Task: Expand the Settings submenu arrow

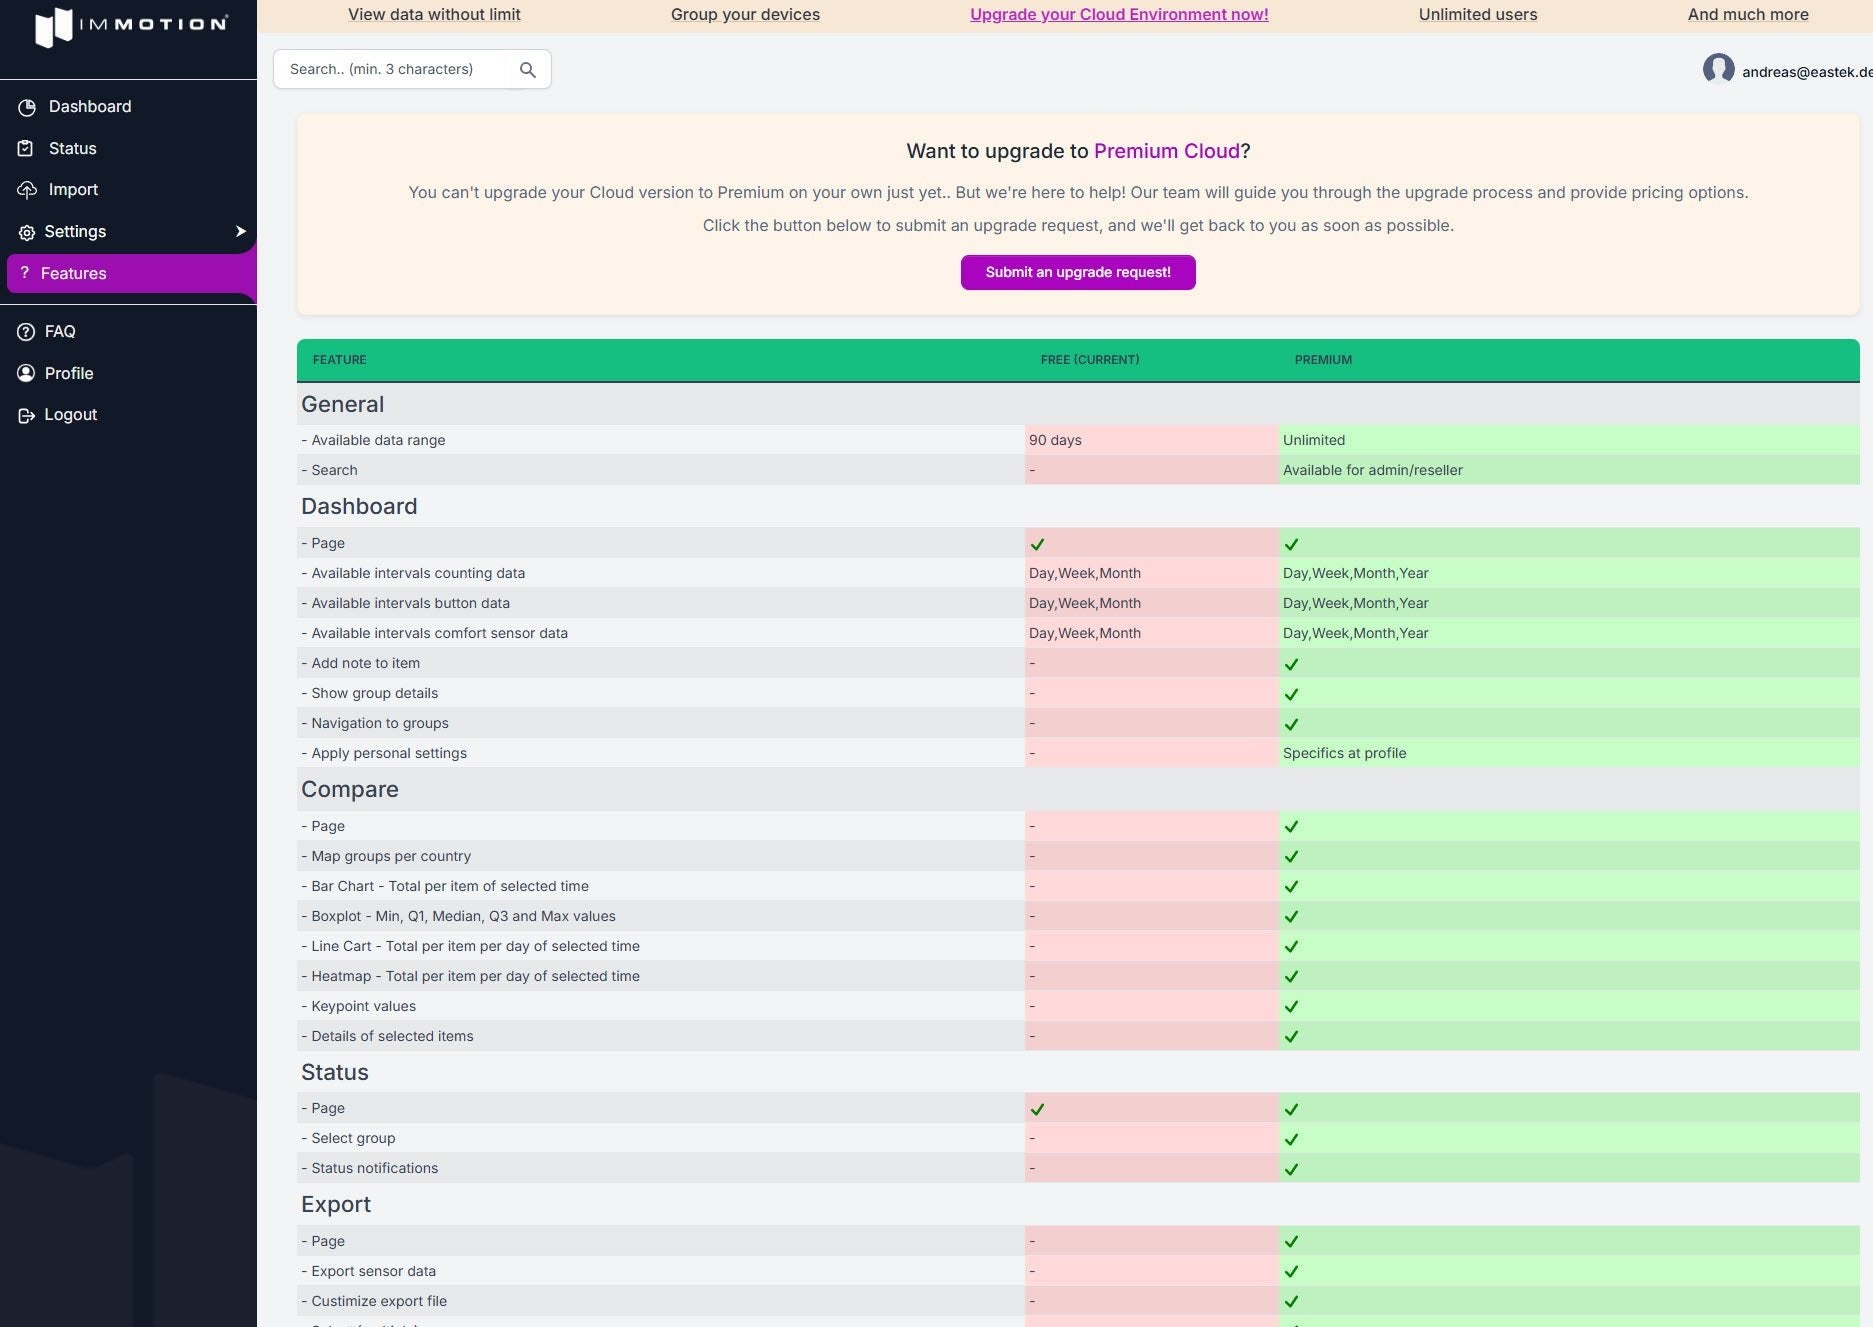Action: (x=240, y=231)
